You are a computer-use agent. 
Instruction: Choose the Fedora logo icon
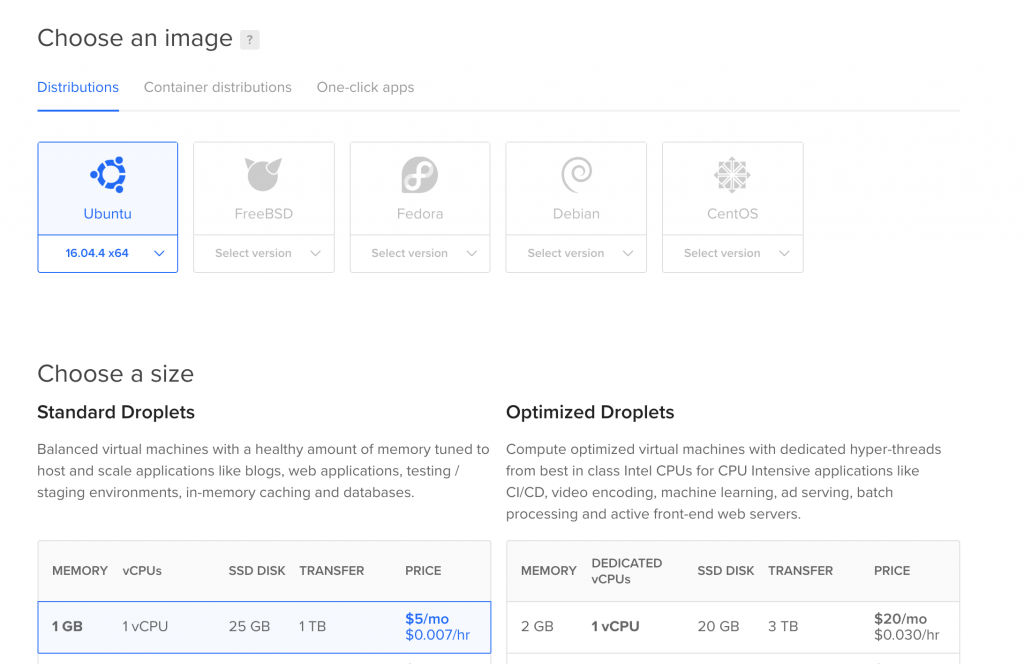[x=420, y=175]
